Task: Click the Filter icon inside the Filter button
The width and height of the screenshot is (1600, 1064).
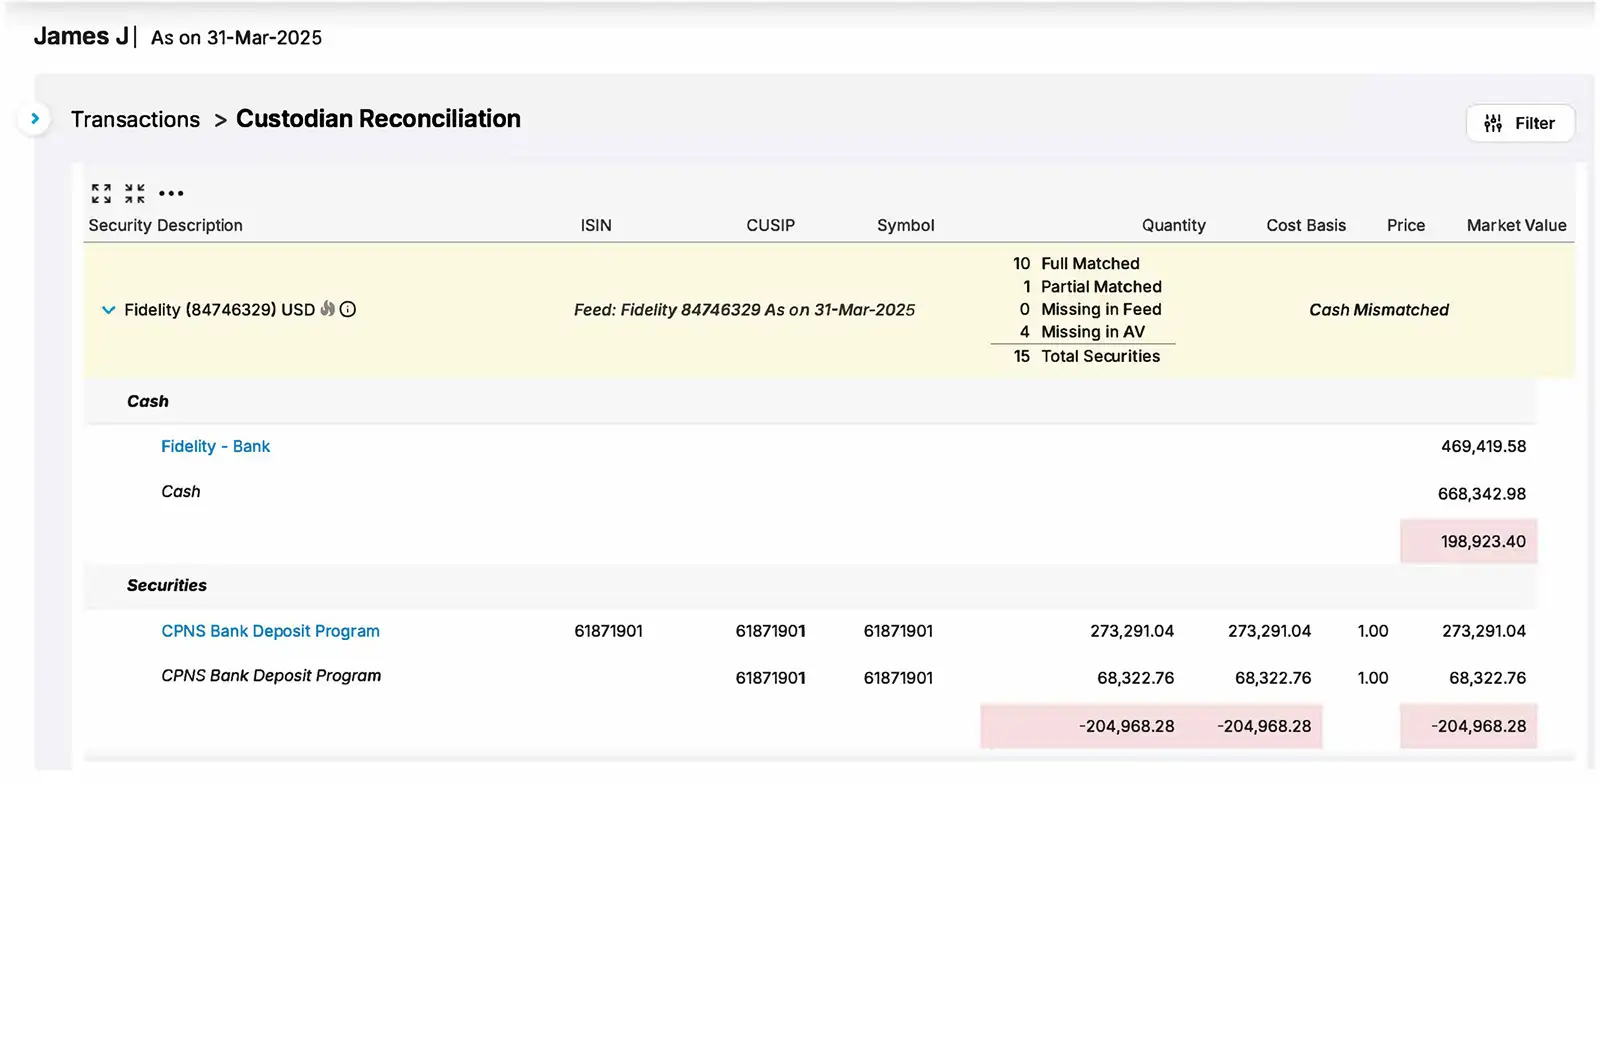Action: pyautogui.click(x=1493, y=123)
